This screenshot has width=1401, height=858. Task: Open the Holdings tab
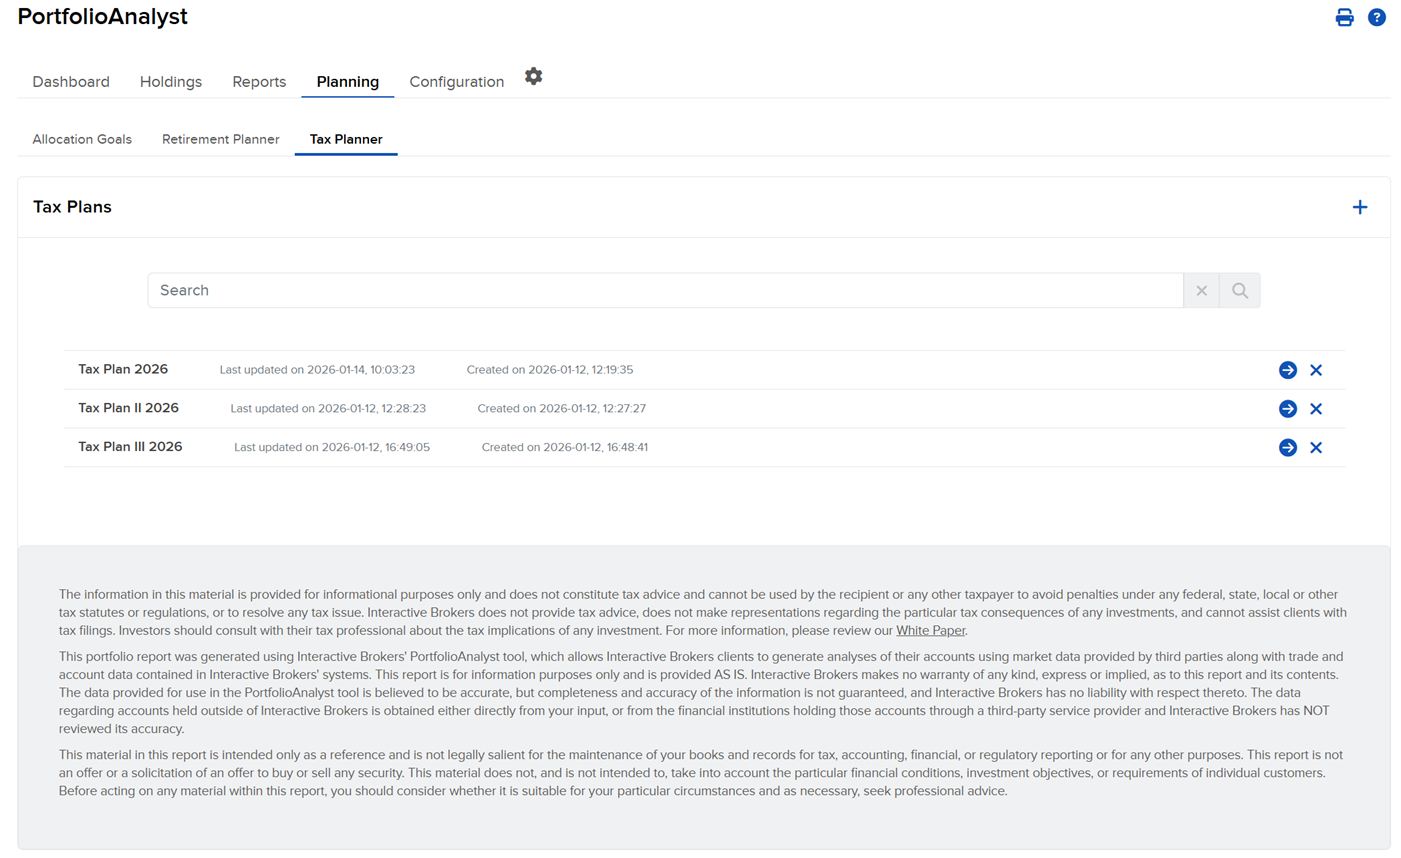pyautogui.click(x=170, y=81)
